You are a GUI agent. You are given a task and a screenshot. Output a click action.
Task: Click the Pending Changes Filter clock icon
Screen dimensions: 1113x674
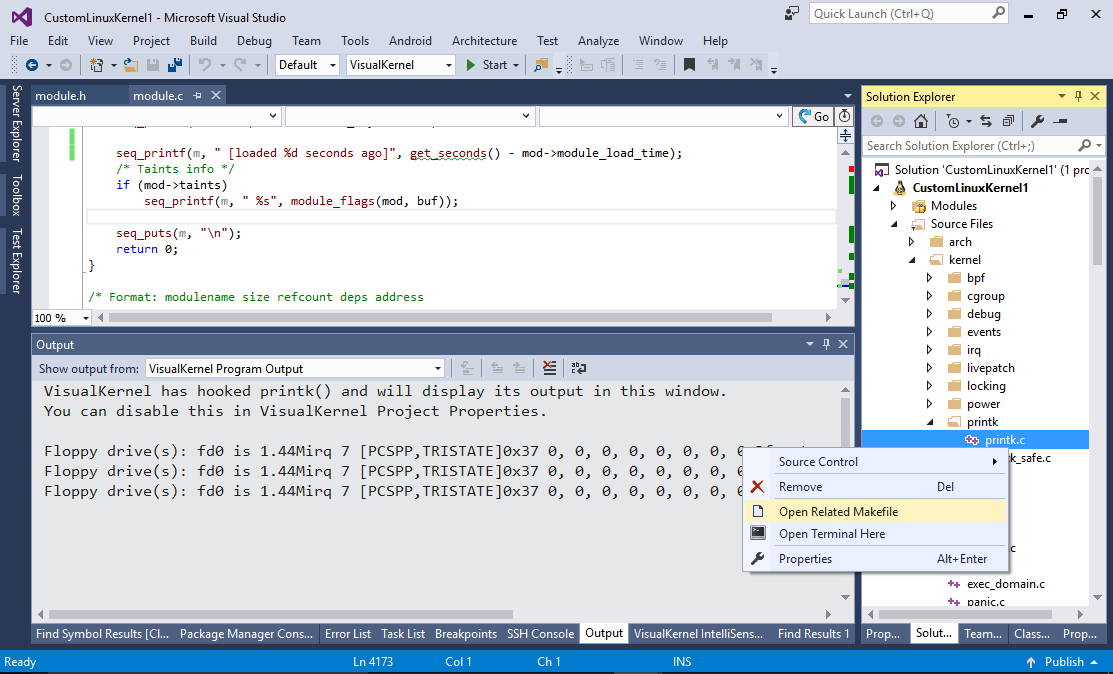pos(953,121)
